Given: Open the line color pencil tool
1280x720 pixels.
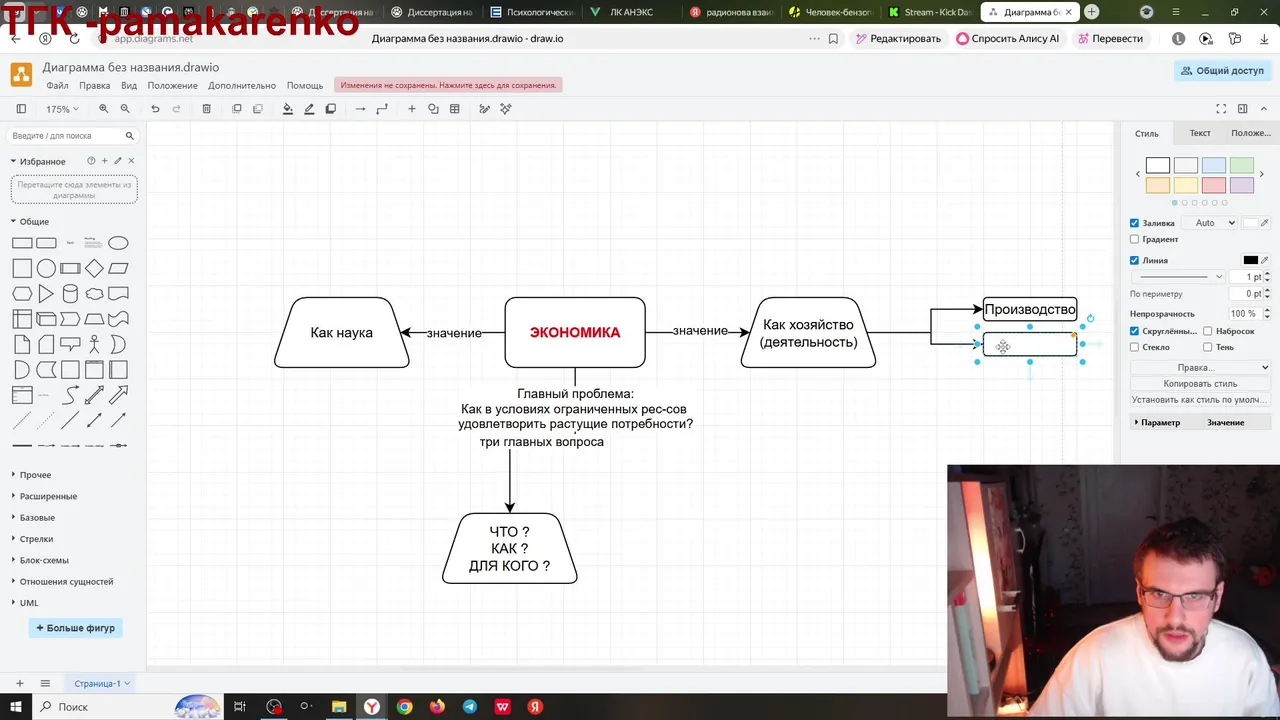Looking at the screenshot, I should (309, 109).
